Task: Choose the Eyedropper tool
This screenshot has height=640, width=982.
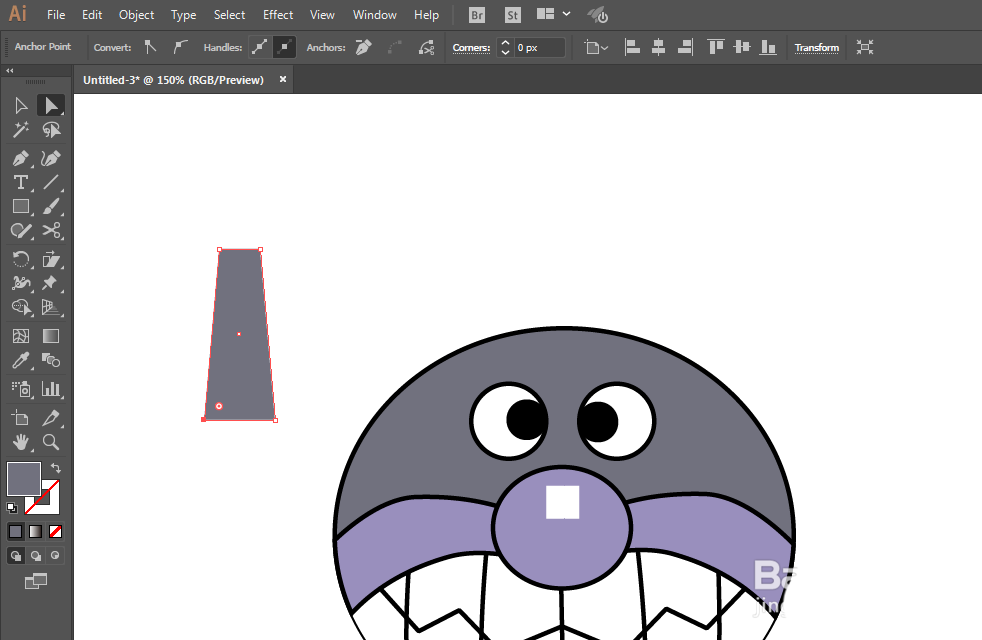Action: (x=21, y=361)
